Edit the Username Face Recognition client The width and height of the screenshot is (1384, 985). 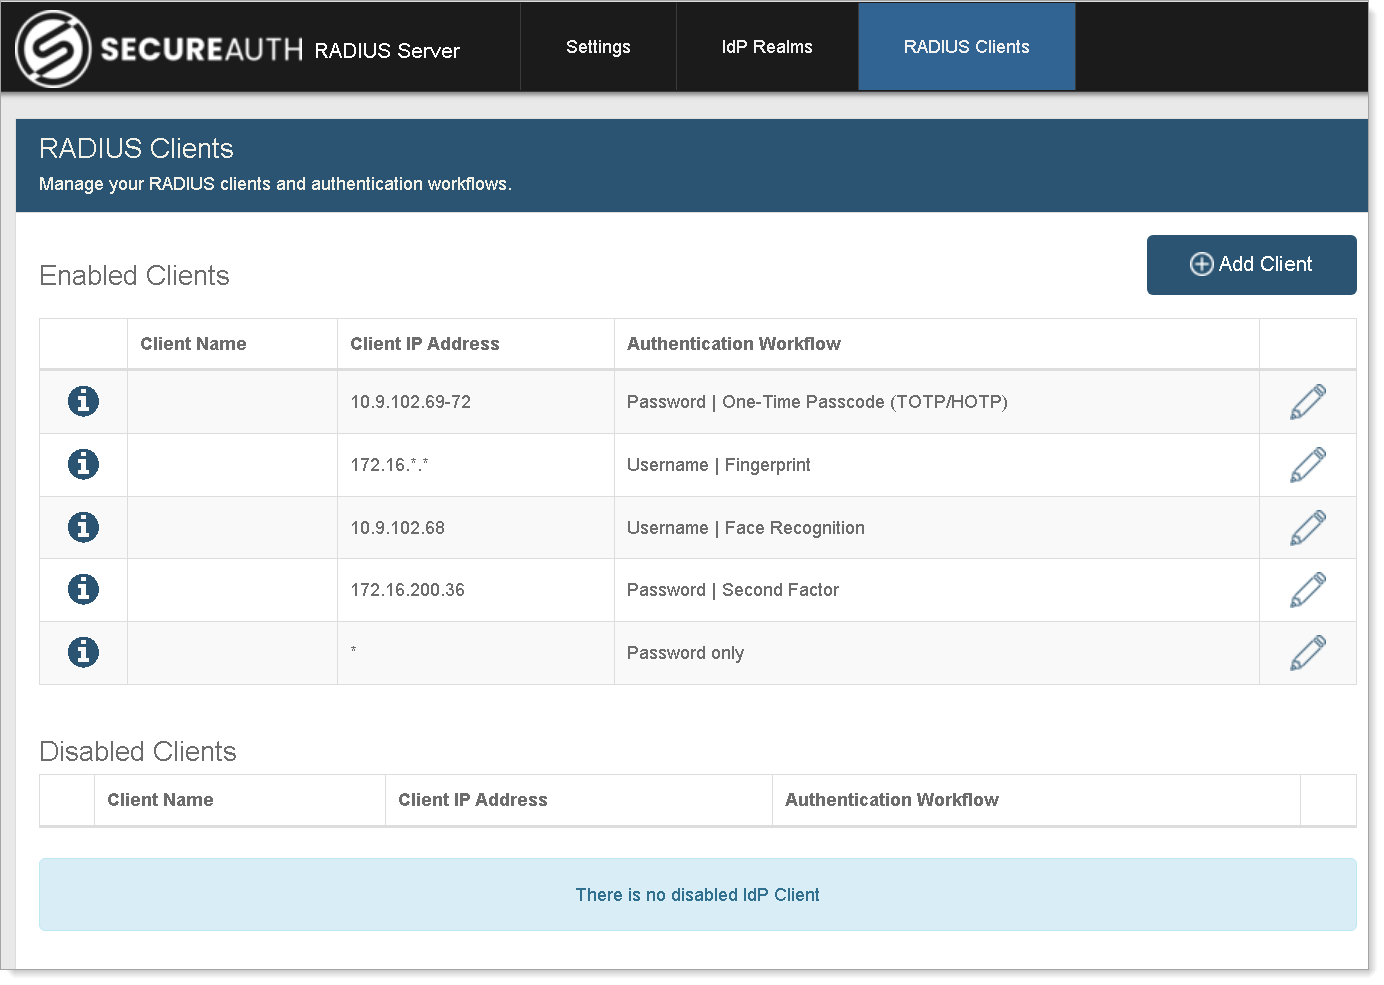pyautogui.click(x=1307, y=528)
